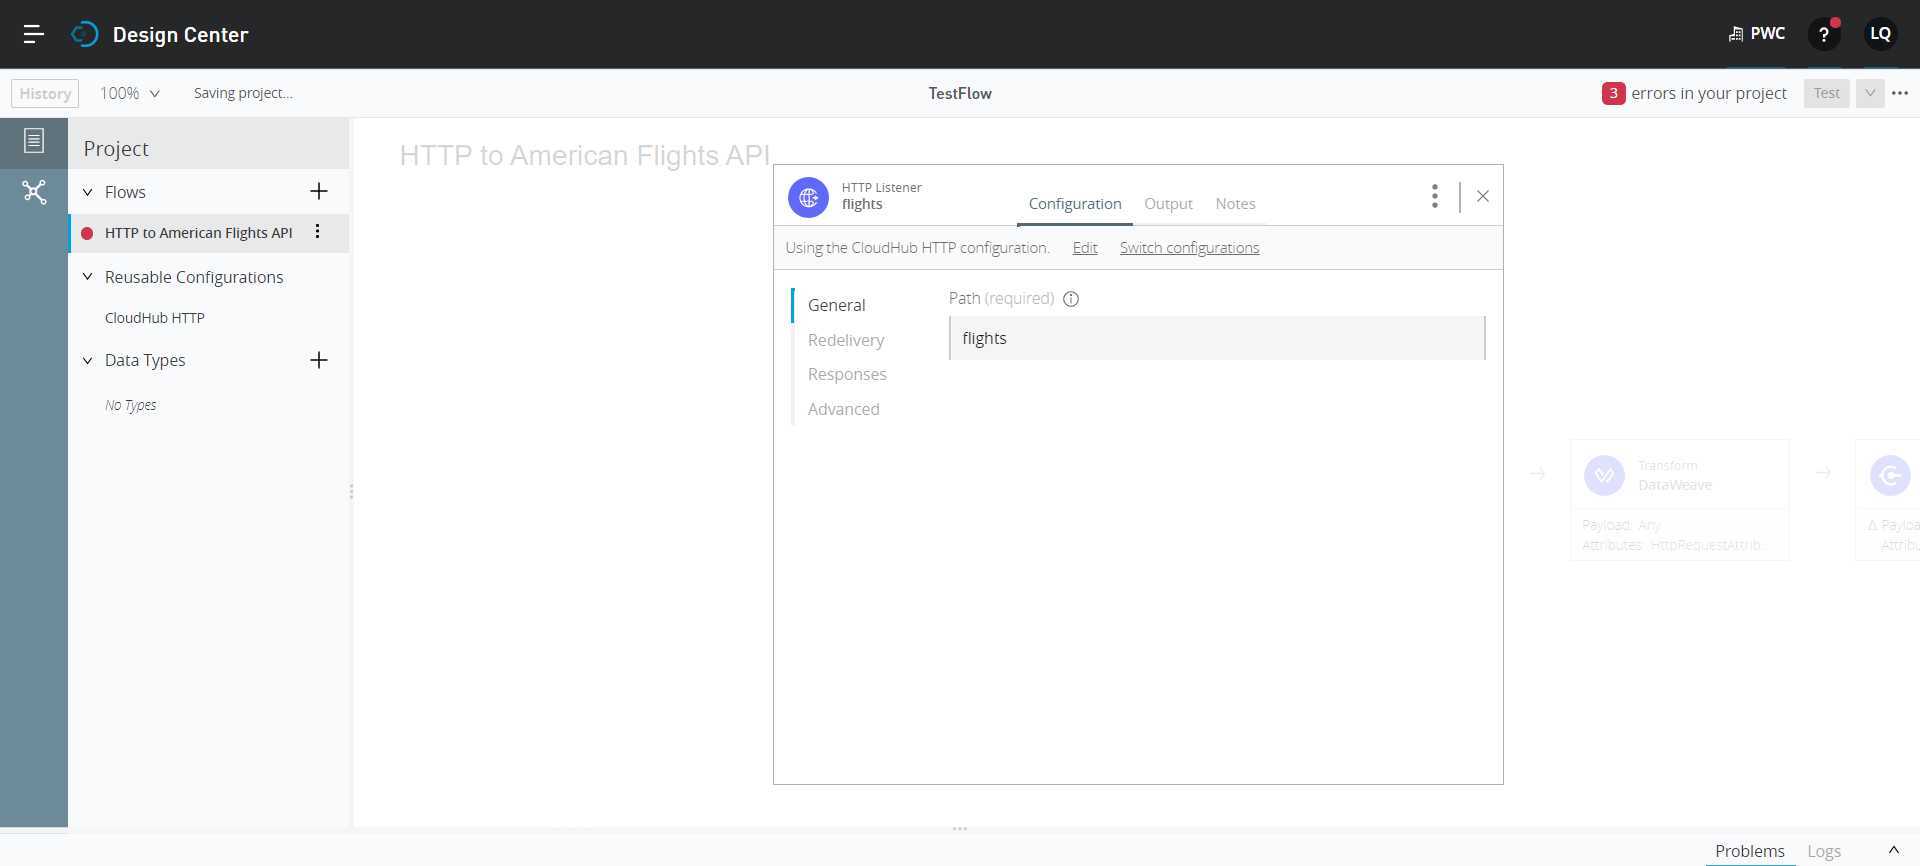Open HTTP Listener card options menu
Viewport: 1920px width, 866px height.
point(1434,196)
